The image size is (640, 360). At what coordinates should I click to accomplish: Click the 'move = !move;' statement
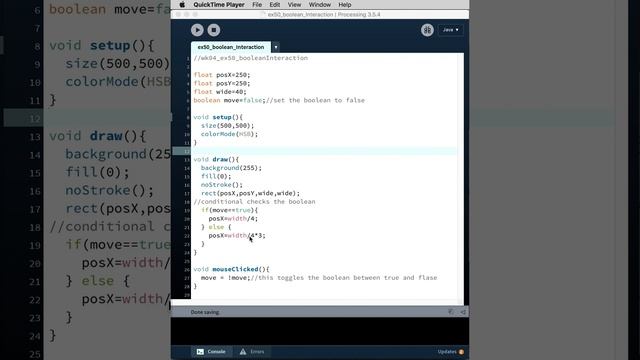[225, 278]
